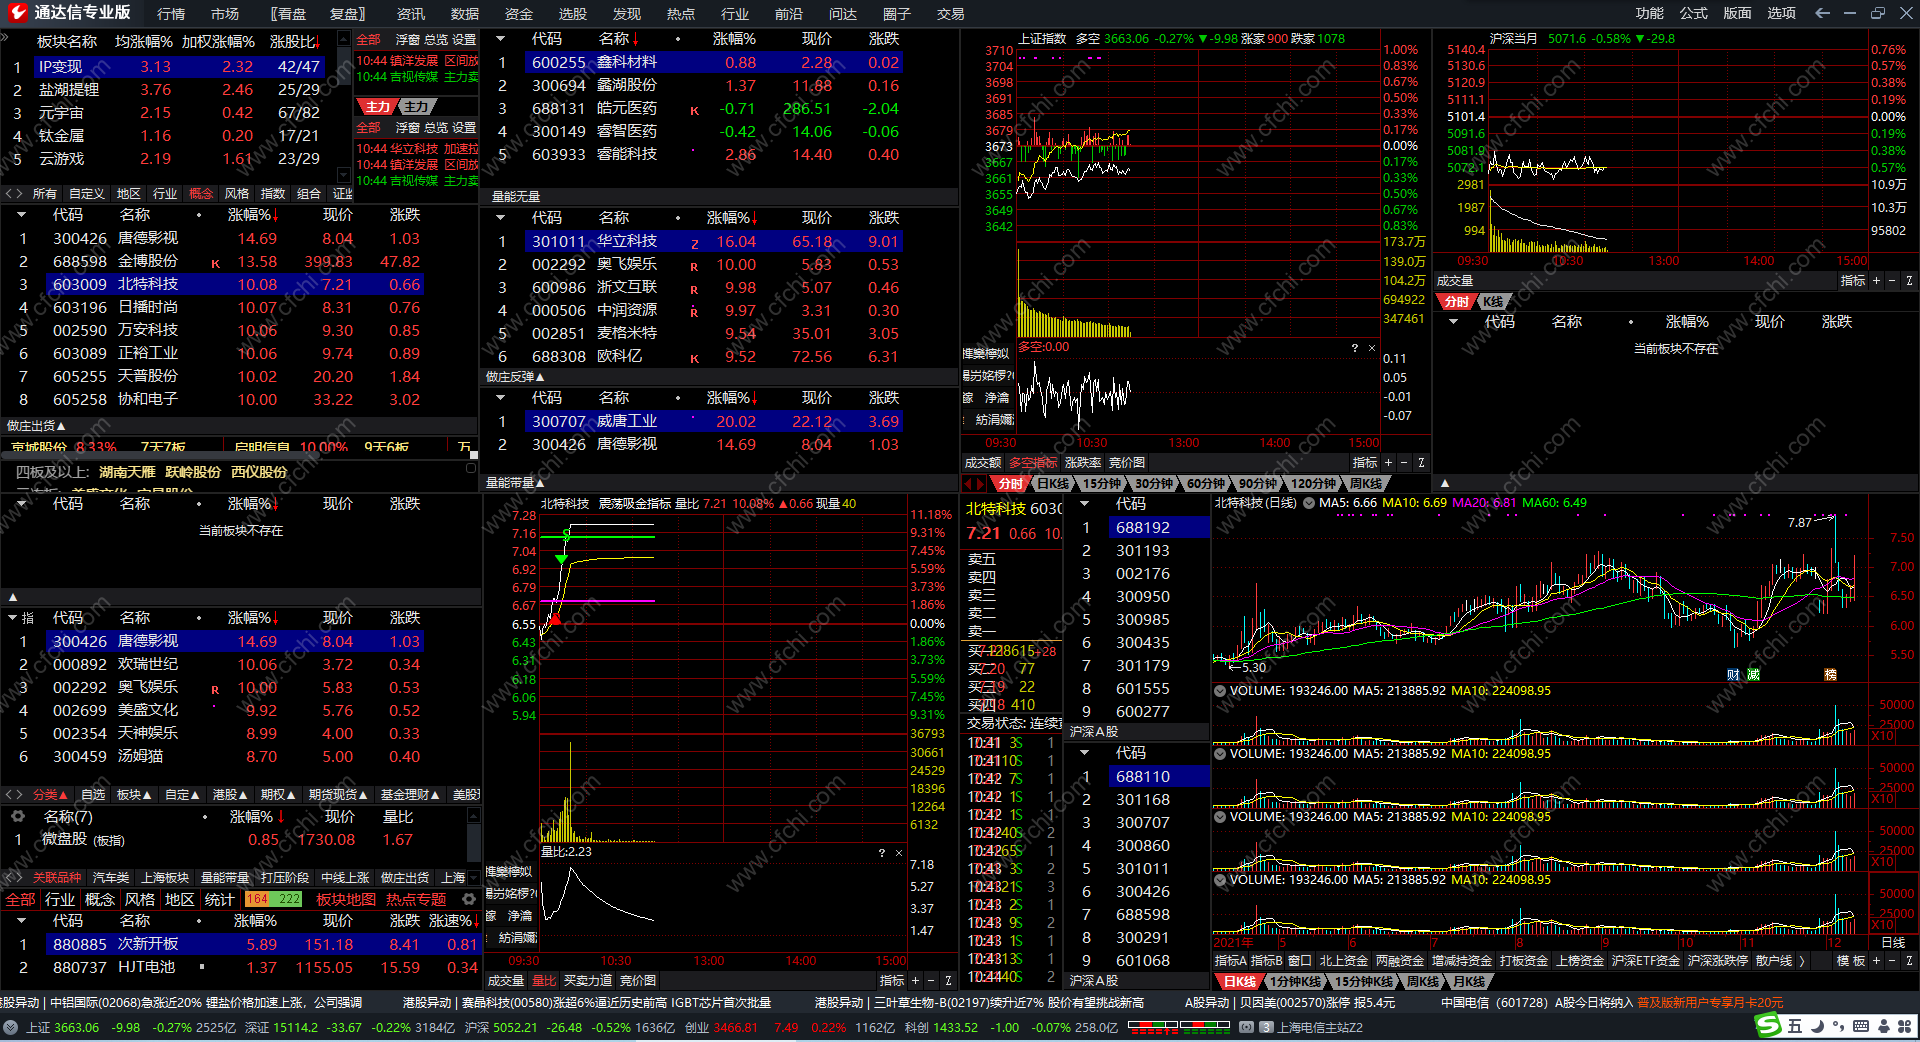Toggle the 主力 red filter button
The width and height of the screenshot is (1920, 1042).
(378, 107)
